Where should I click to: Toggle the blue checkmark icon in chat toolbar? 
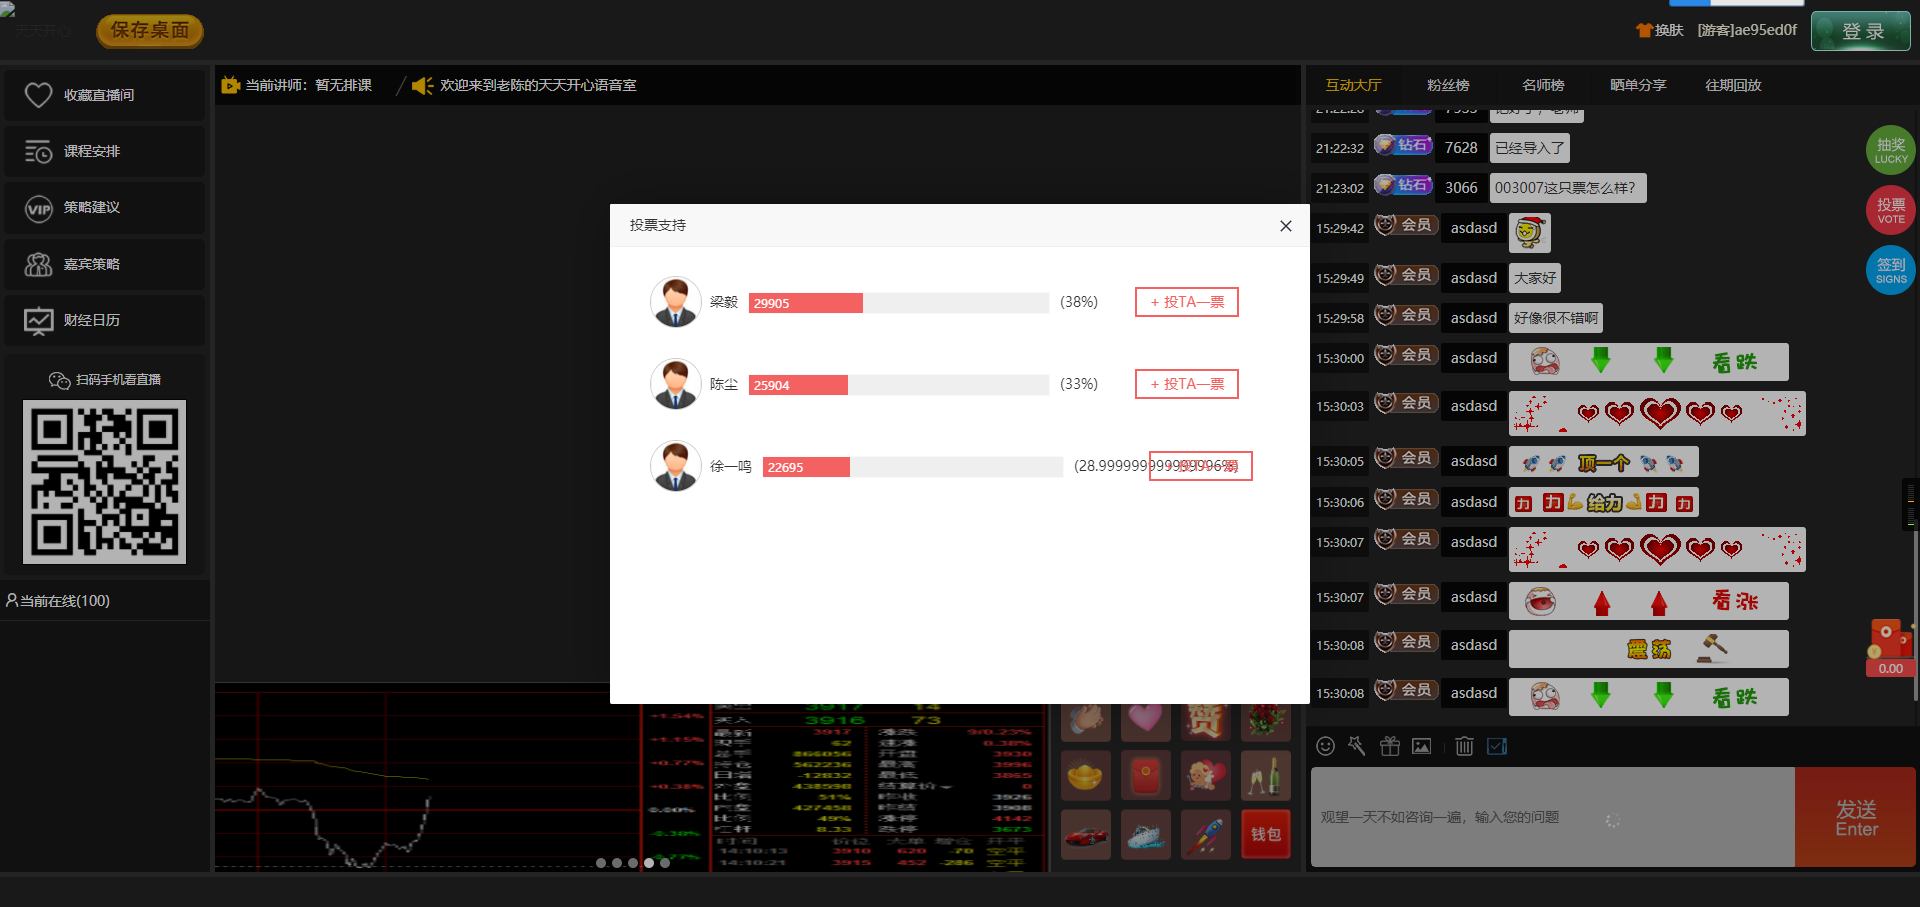click(1497, 746)
